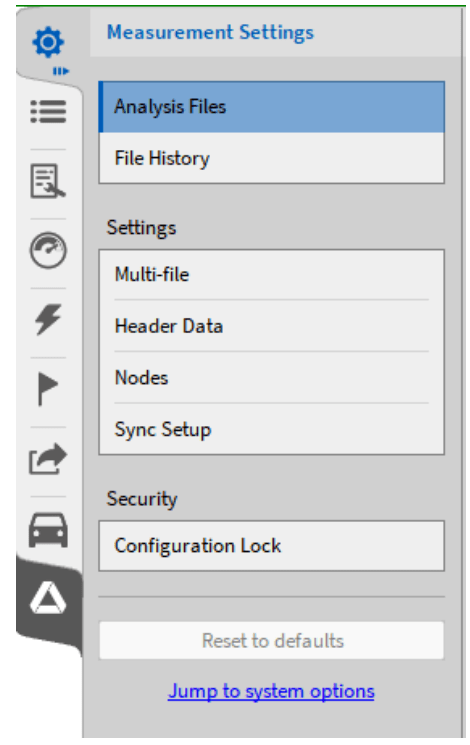Follow Jump to system options link
This screenshot has width=470, height=745.
pos(271,691)
